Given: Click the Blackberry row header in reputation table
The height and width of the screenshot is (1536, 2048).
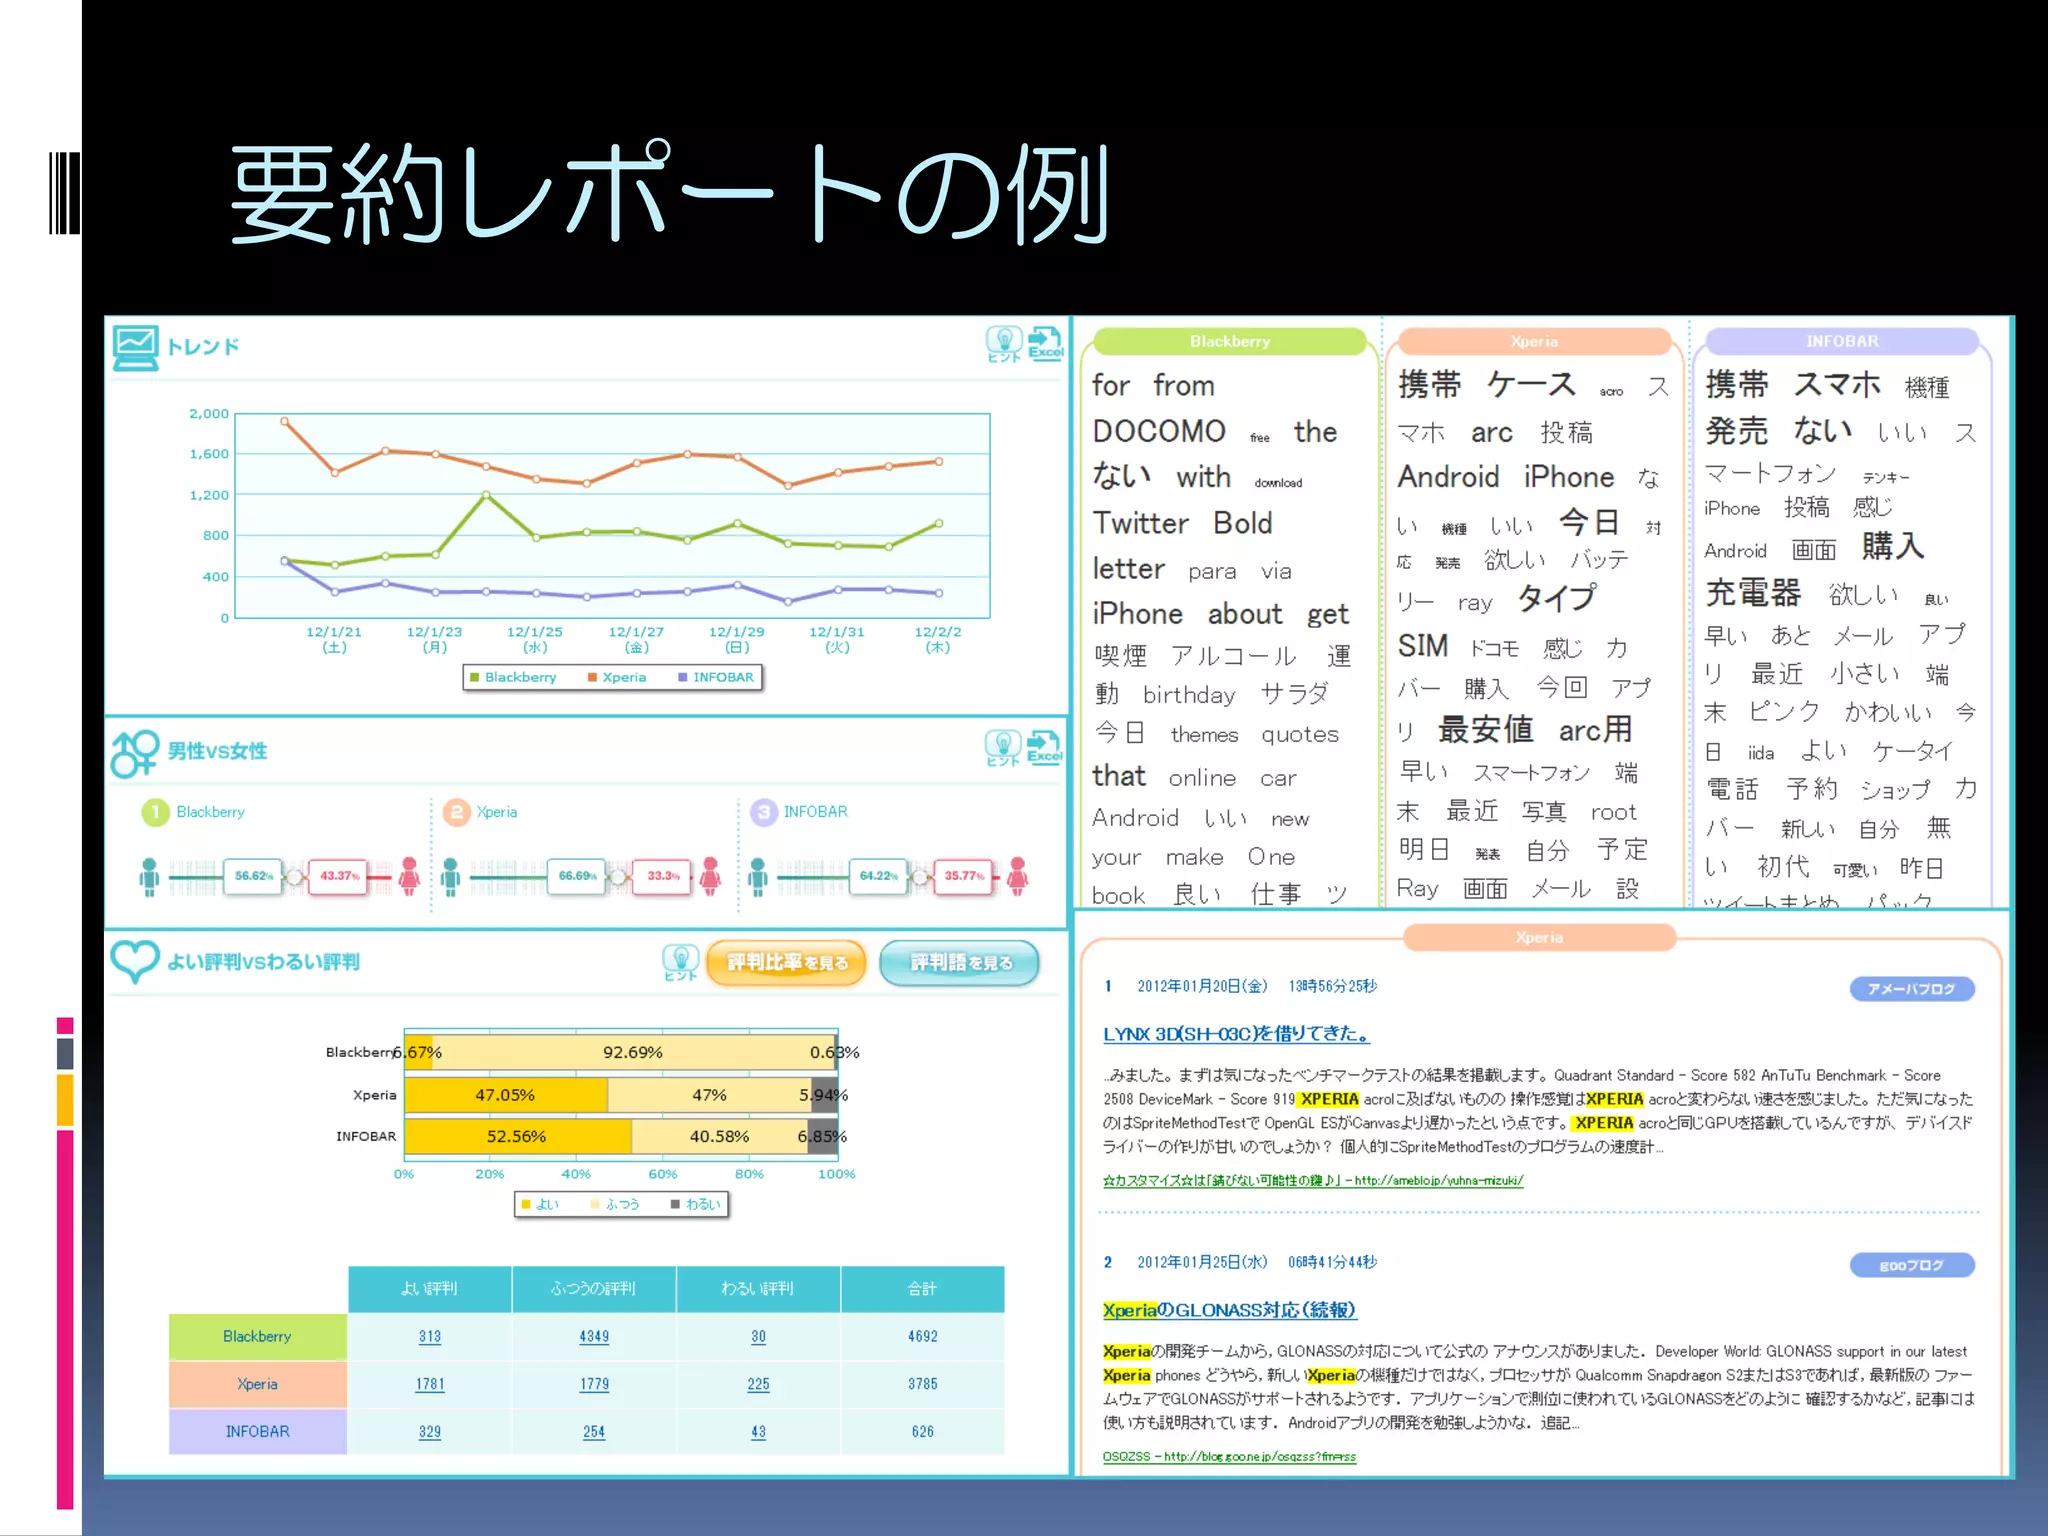Looking at the screenshot, I should (257, 1337).
